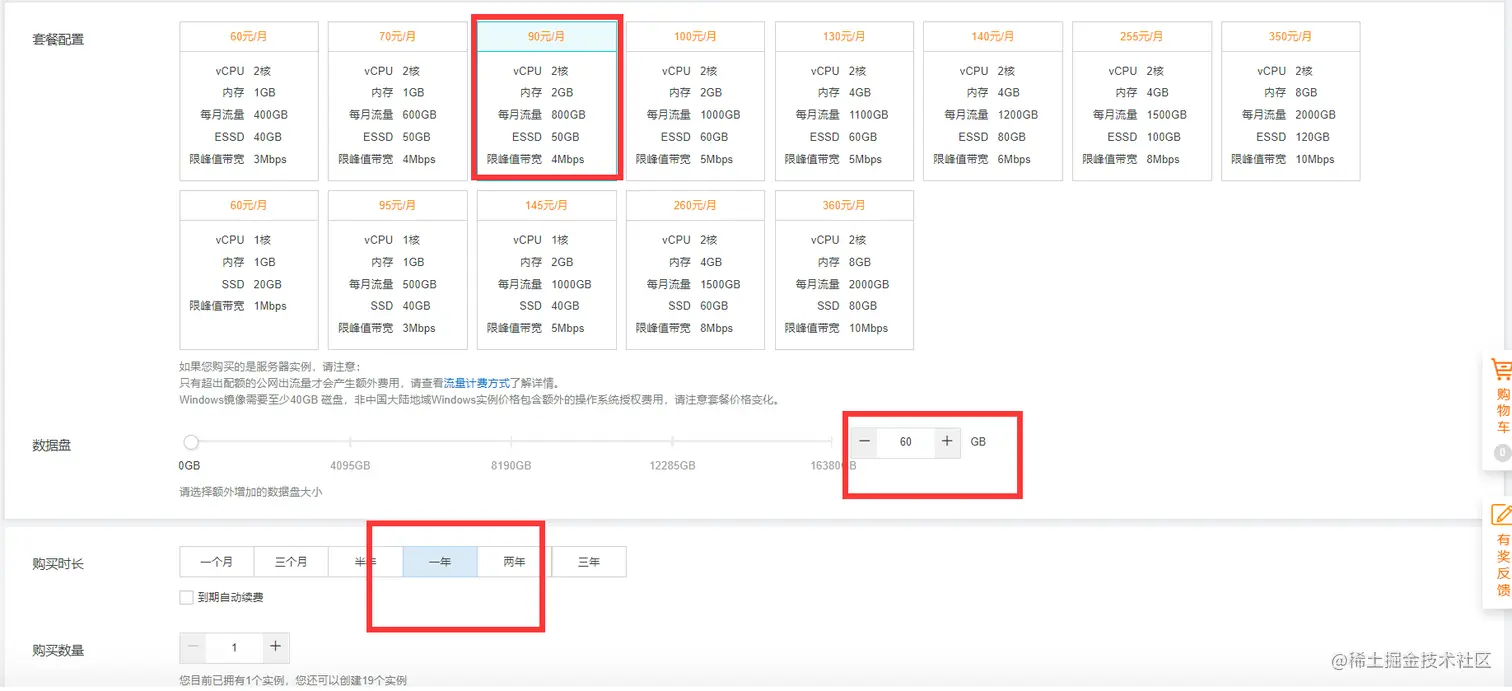Open the 流量计费方式 link
Screen dimensions: 1512x691
point(477,383)
